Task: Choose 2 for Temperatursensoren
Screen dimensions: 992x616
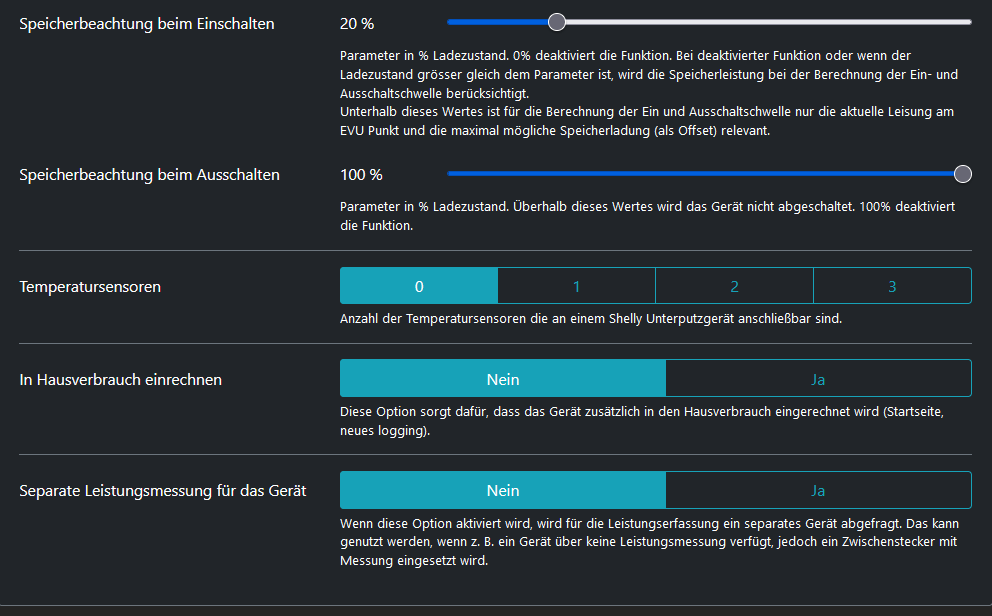Action: point(734,286)
